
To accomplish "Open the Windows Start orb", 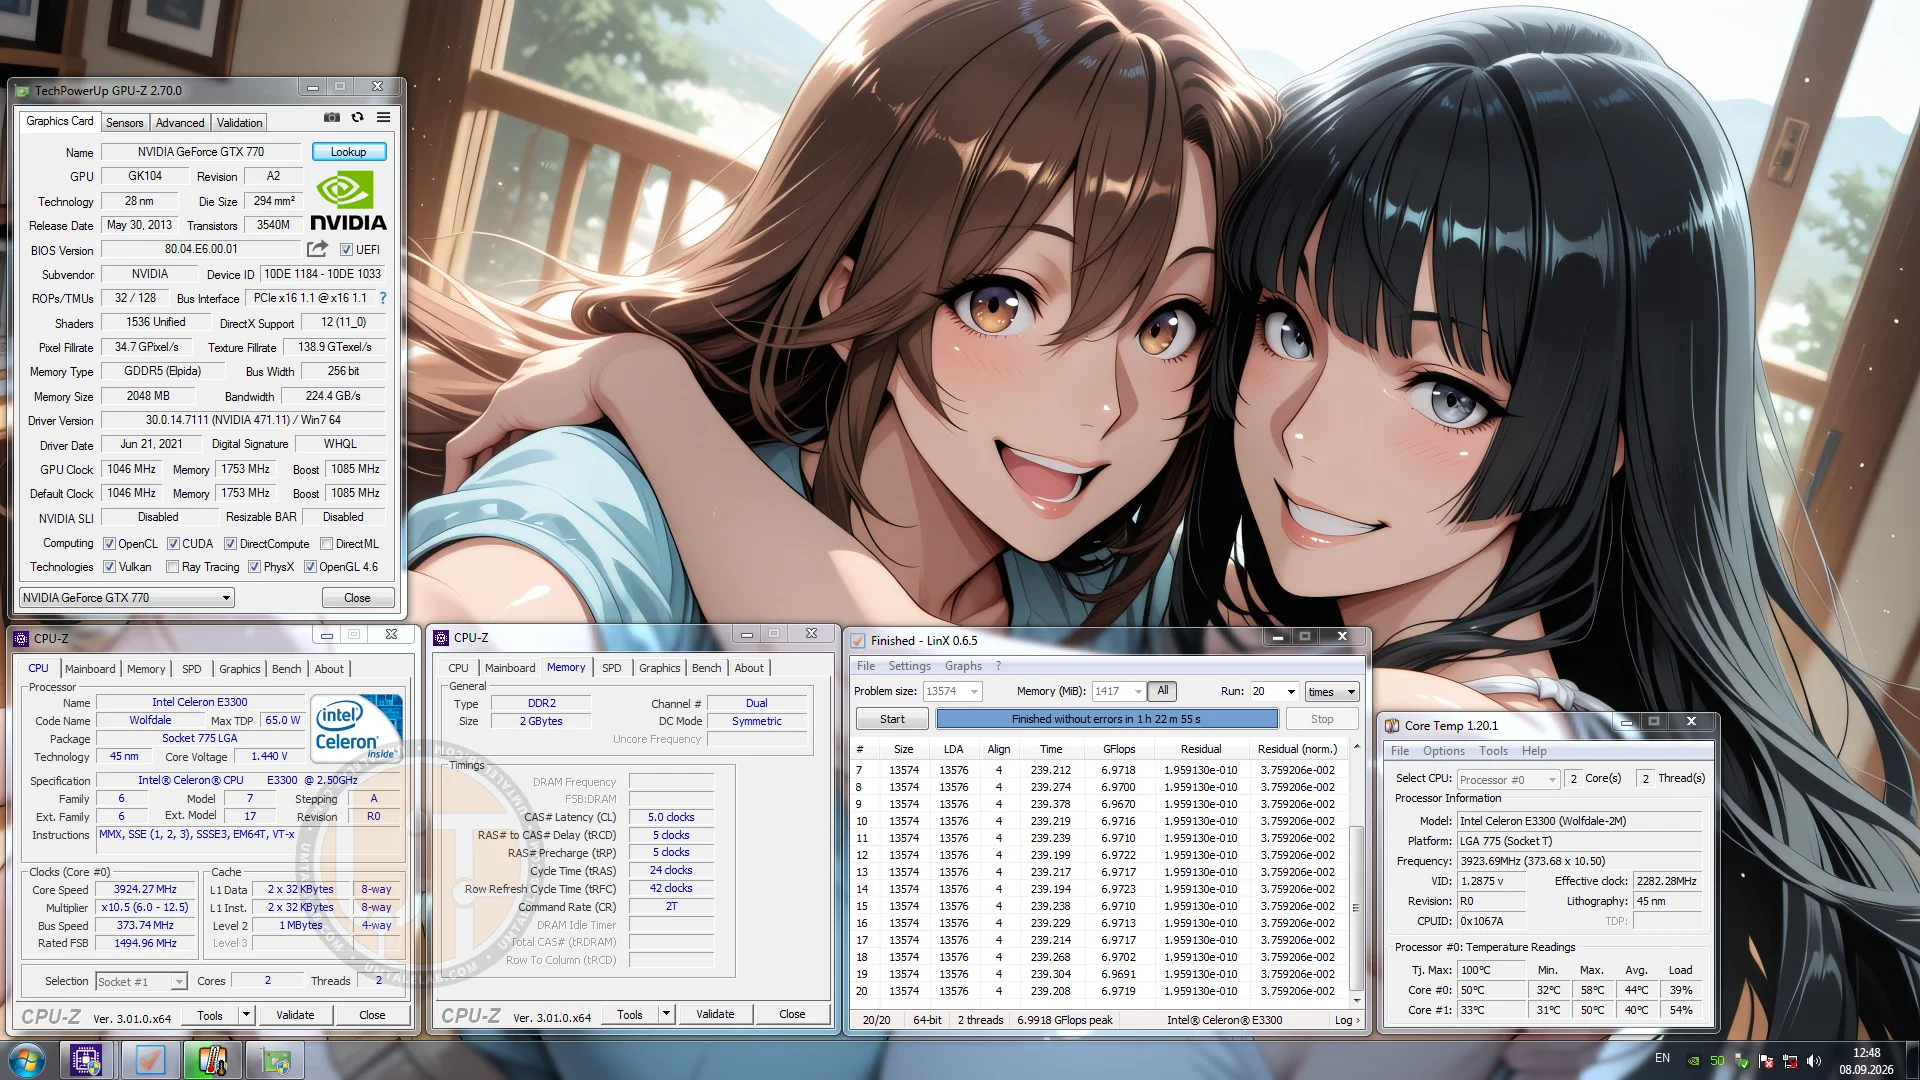I will 27,1060.
